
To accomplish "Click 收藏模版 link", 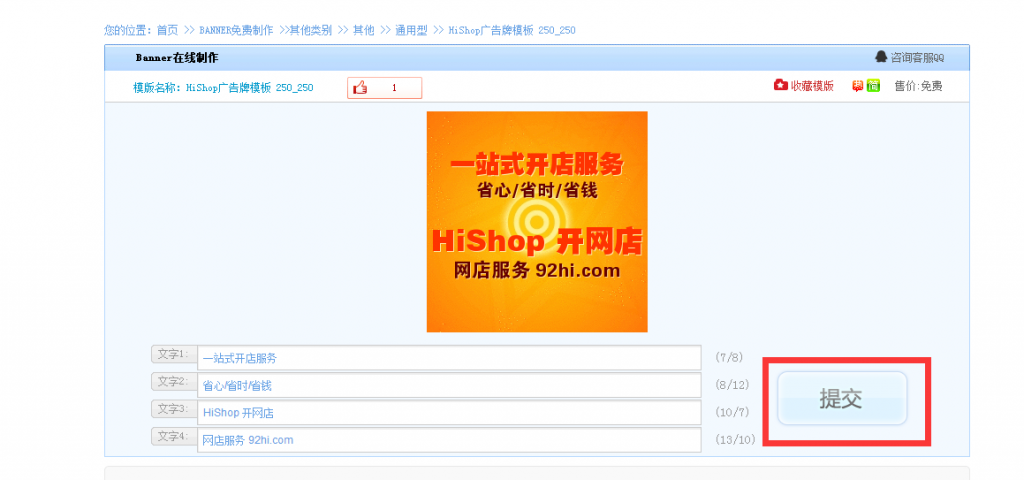I will point(812,86).
